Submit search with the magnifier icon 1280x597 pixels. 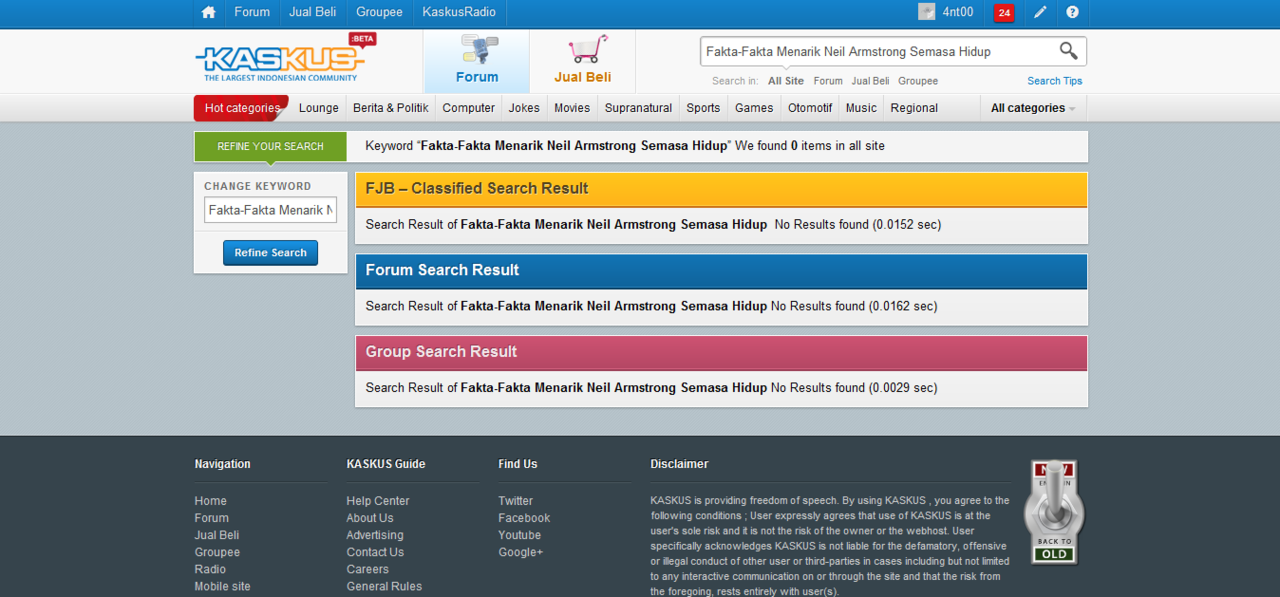pos(1068,51)
